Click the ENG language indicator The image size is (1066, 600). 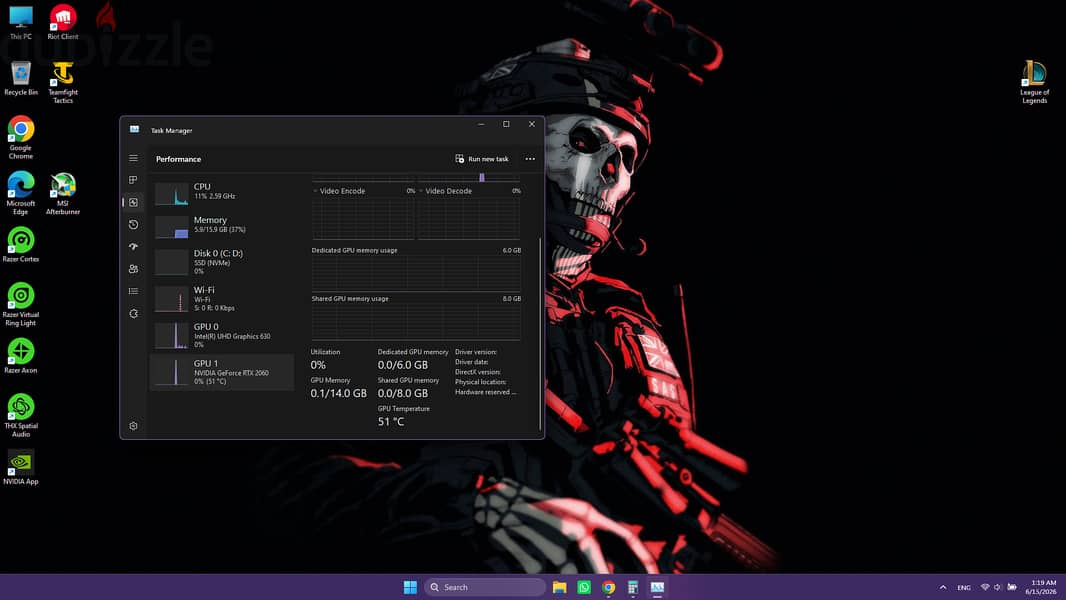click(964, 587)
